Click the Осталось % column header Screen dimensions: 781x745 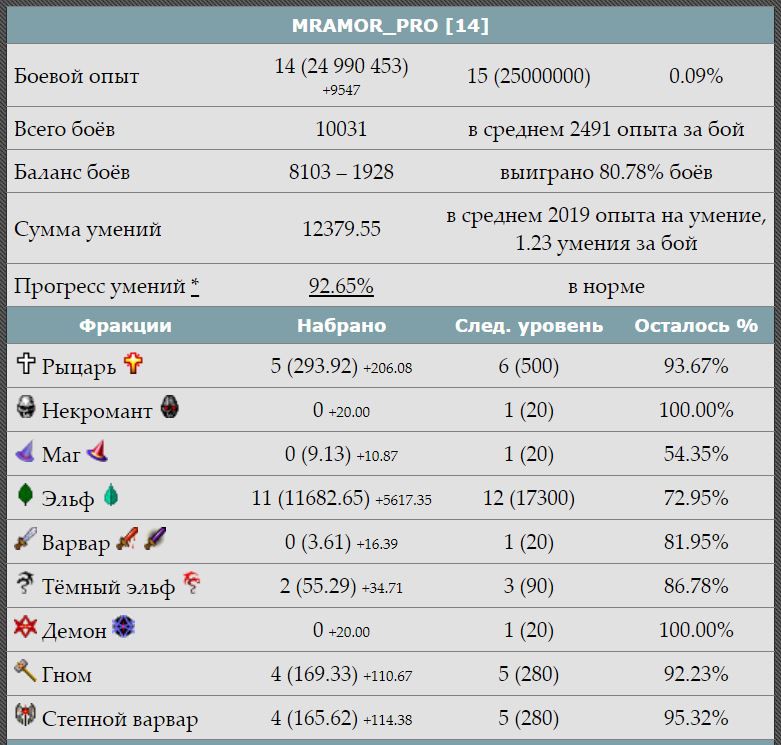tap(696, 326)
